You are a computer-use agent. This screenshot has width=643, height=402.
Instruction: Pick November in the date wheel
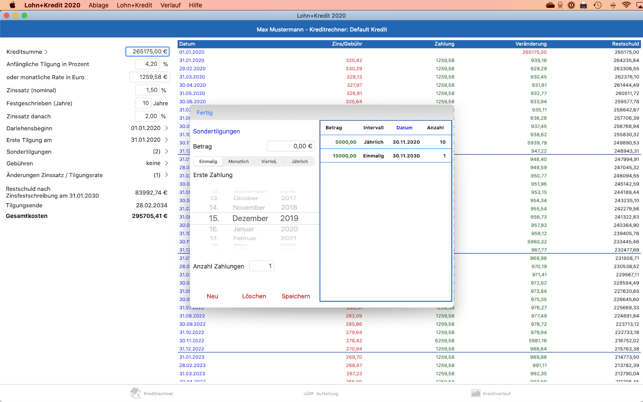coord(249,208)
